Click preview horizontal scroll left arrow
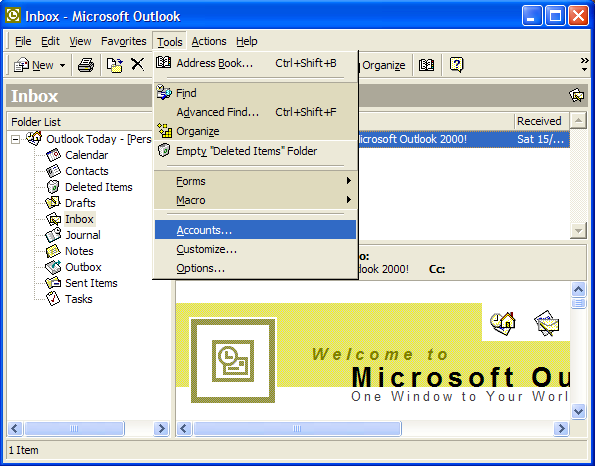This screenshot has height=466, width=595. coord(184,428)
